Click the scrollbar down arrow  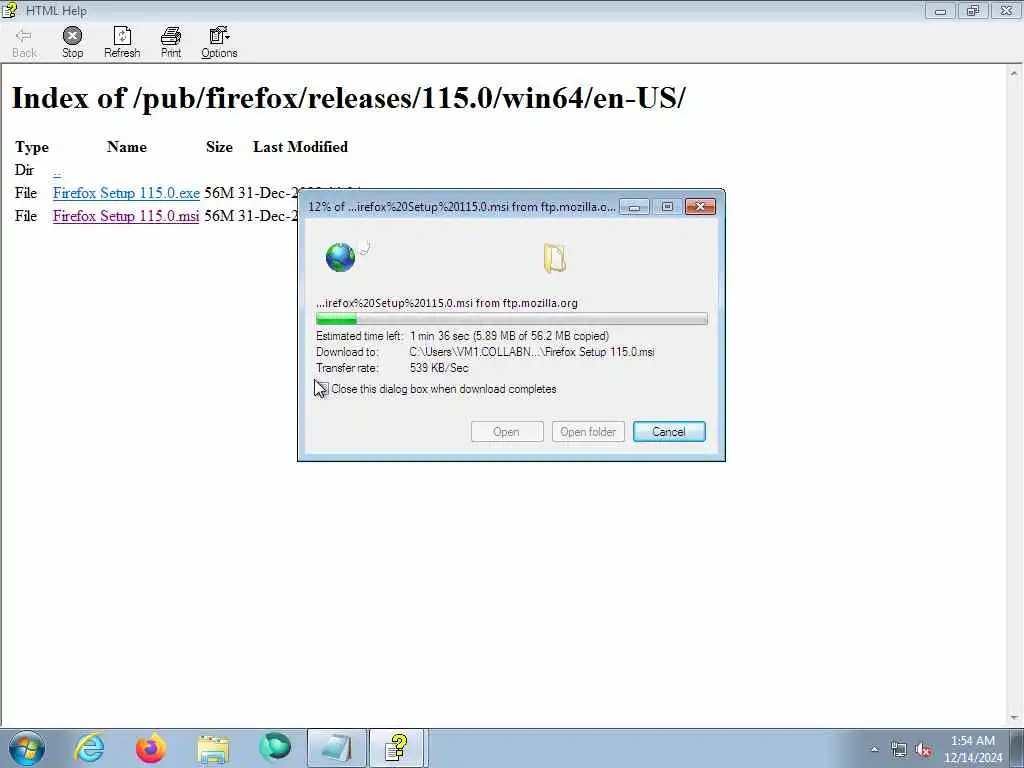pyautogui.click(x=1016, y=718)
